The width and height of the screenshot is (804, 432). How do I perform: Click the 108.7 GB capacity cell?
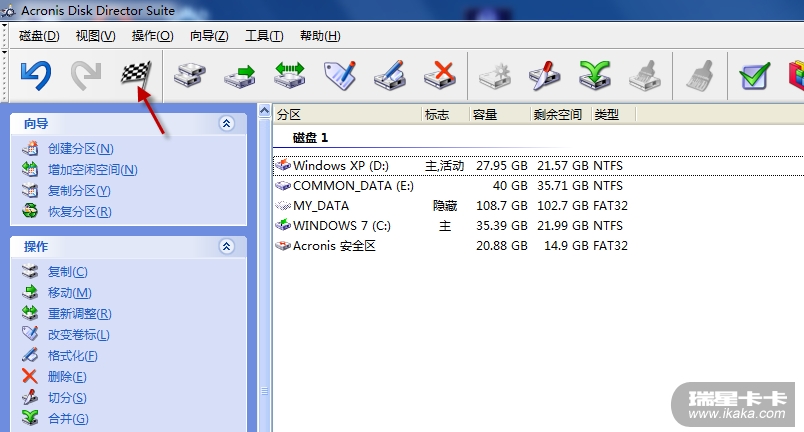click(501, 205)
